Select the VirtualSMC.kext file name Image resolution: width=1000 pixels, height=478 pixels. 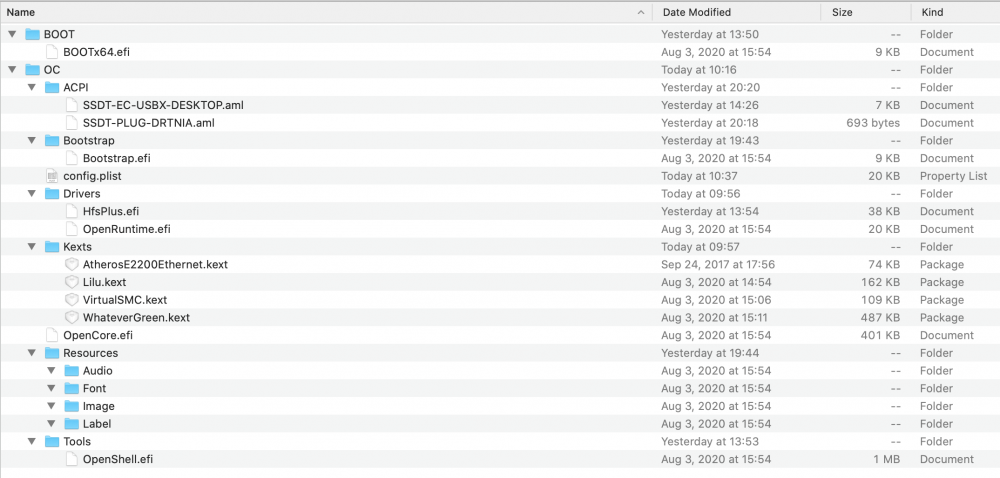125,300
